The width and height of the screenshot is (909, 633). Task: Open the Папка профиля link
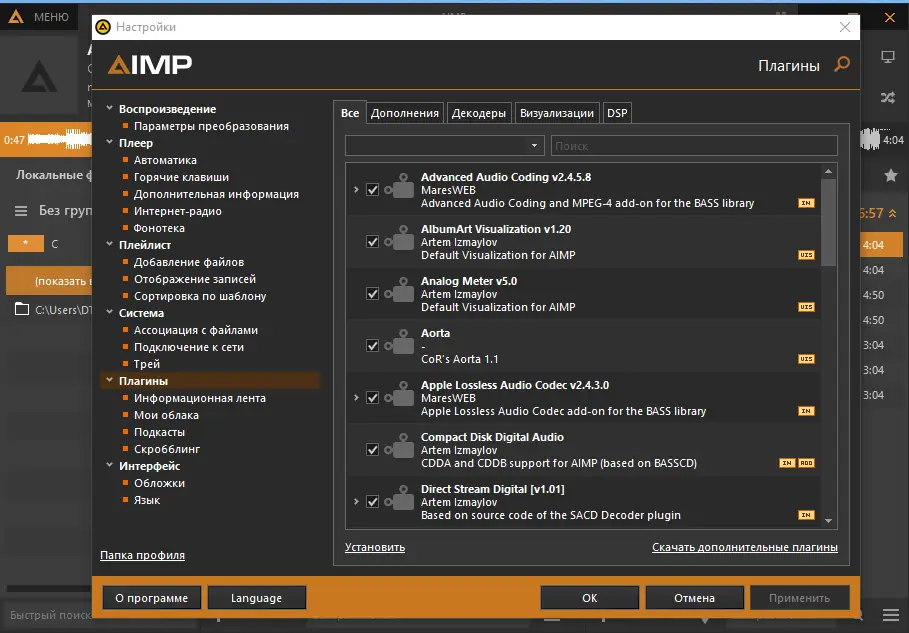143,555
